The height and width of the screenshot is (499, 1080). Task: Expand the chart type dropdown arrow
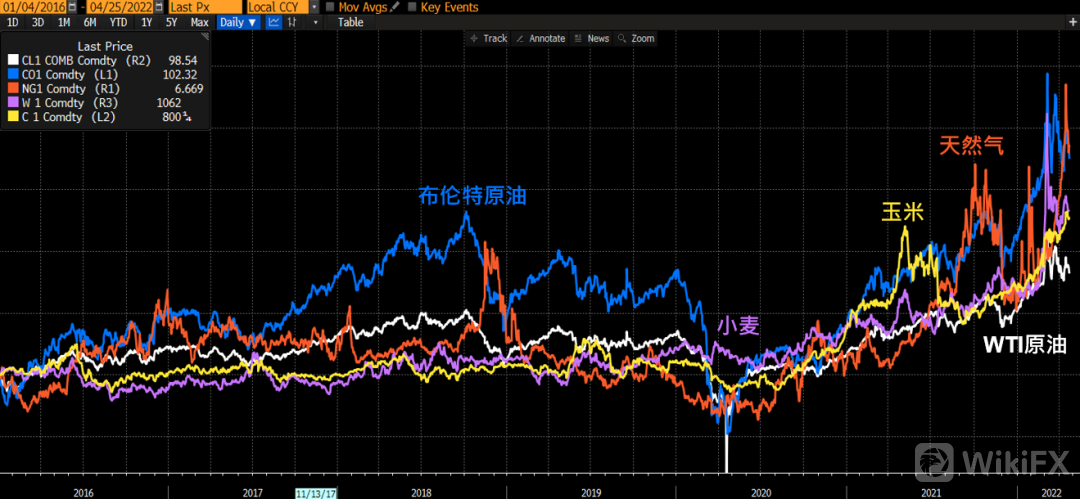314,22
